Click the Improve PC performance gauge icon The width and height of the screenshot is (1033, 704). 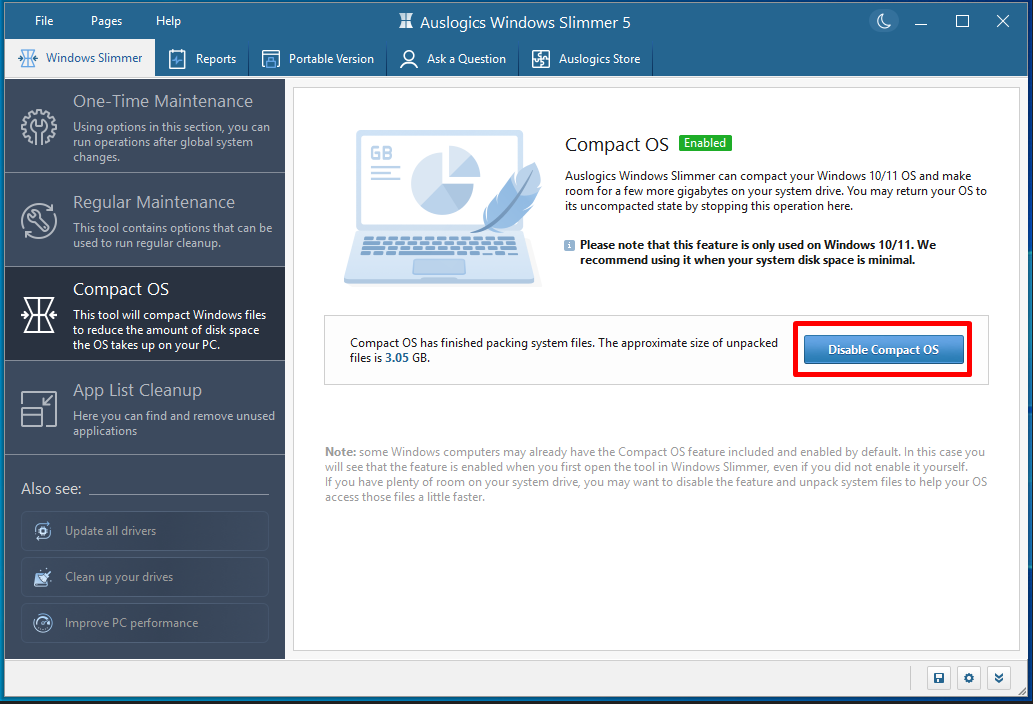43,623
